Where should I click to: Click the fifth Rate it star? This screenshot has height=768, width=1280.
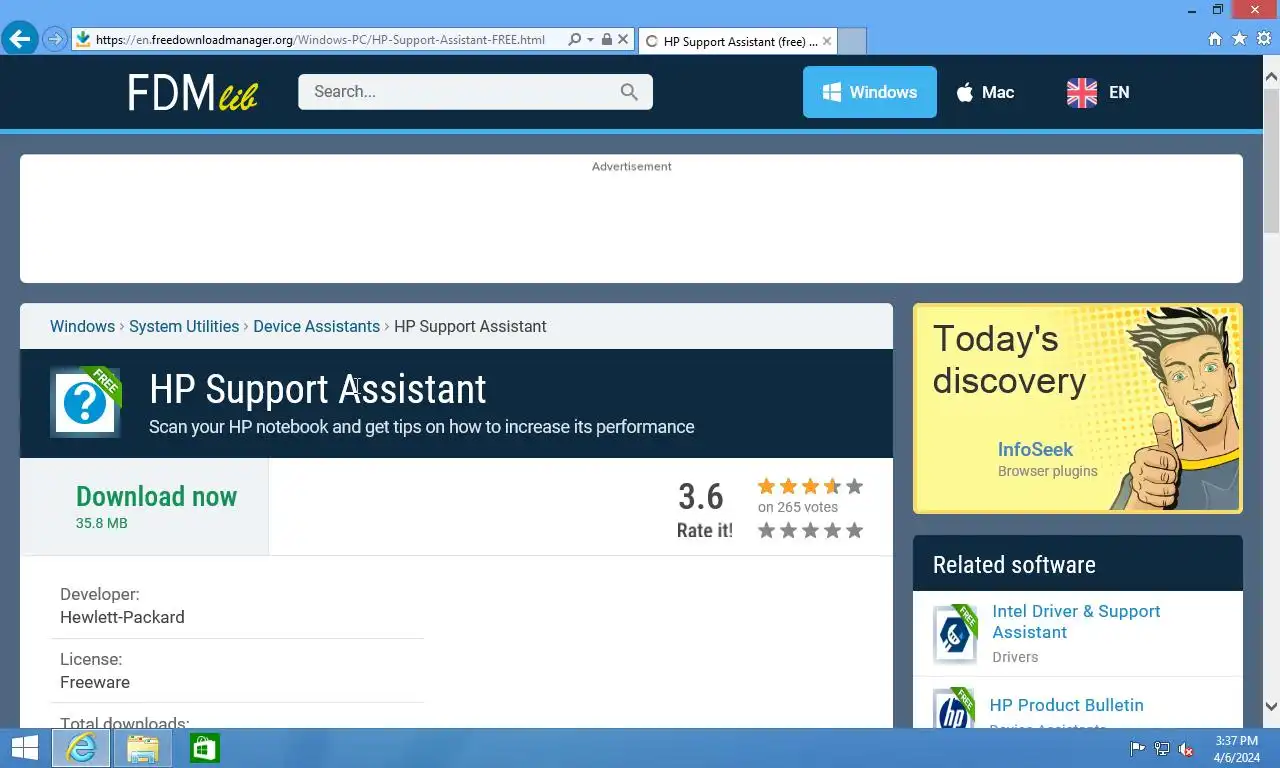[854, 530]
